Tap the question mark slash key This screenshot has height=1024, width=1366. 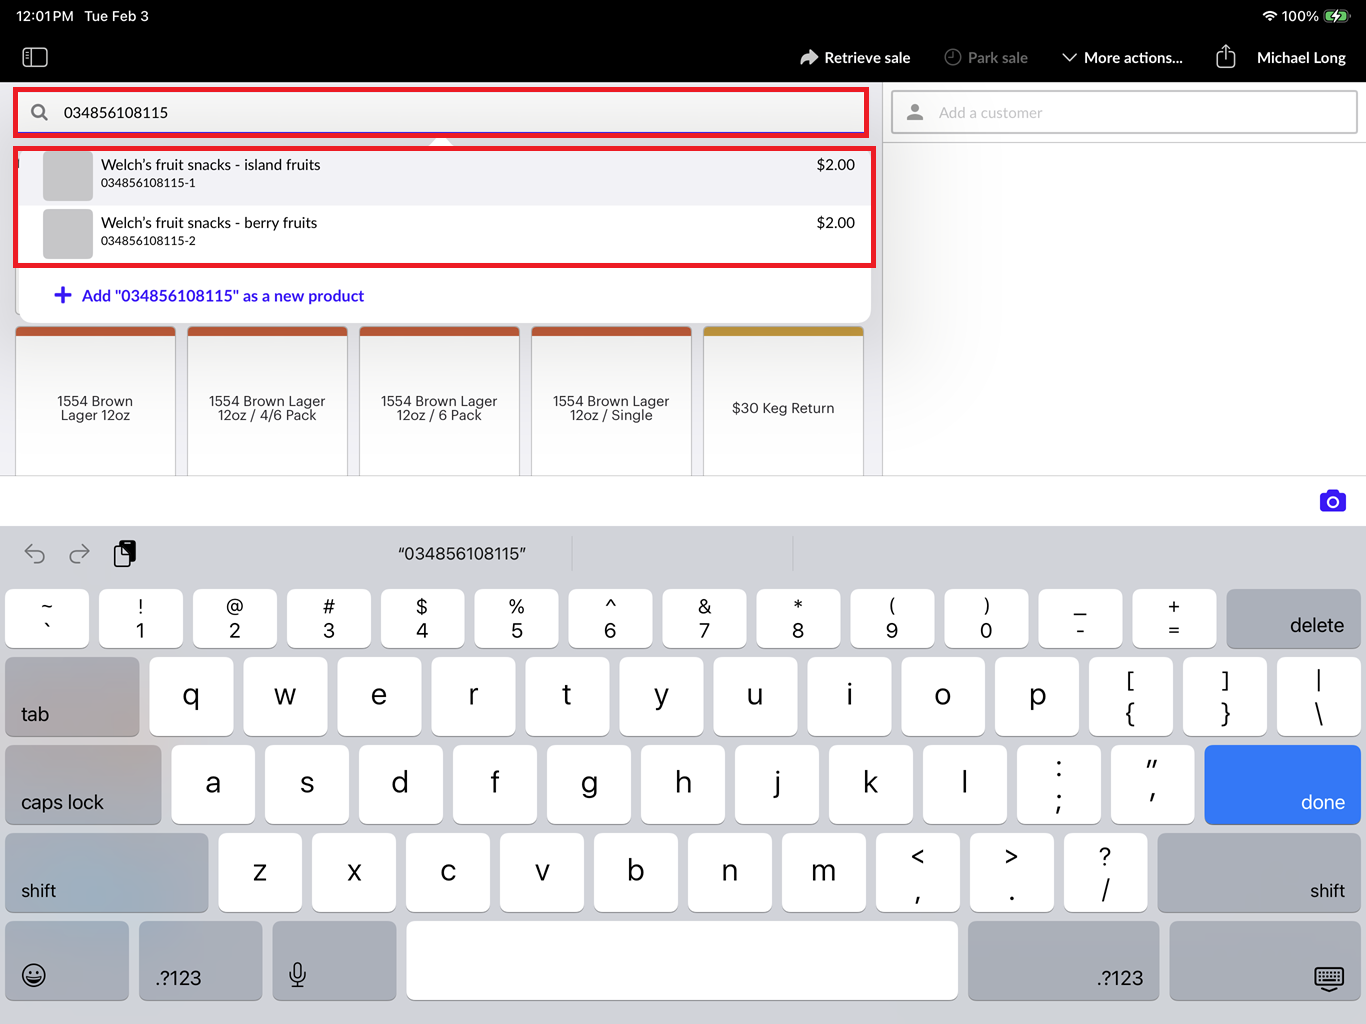[1106, 873]
